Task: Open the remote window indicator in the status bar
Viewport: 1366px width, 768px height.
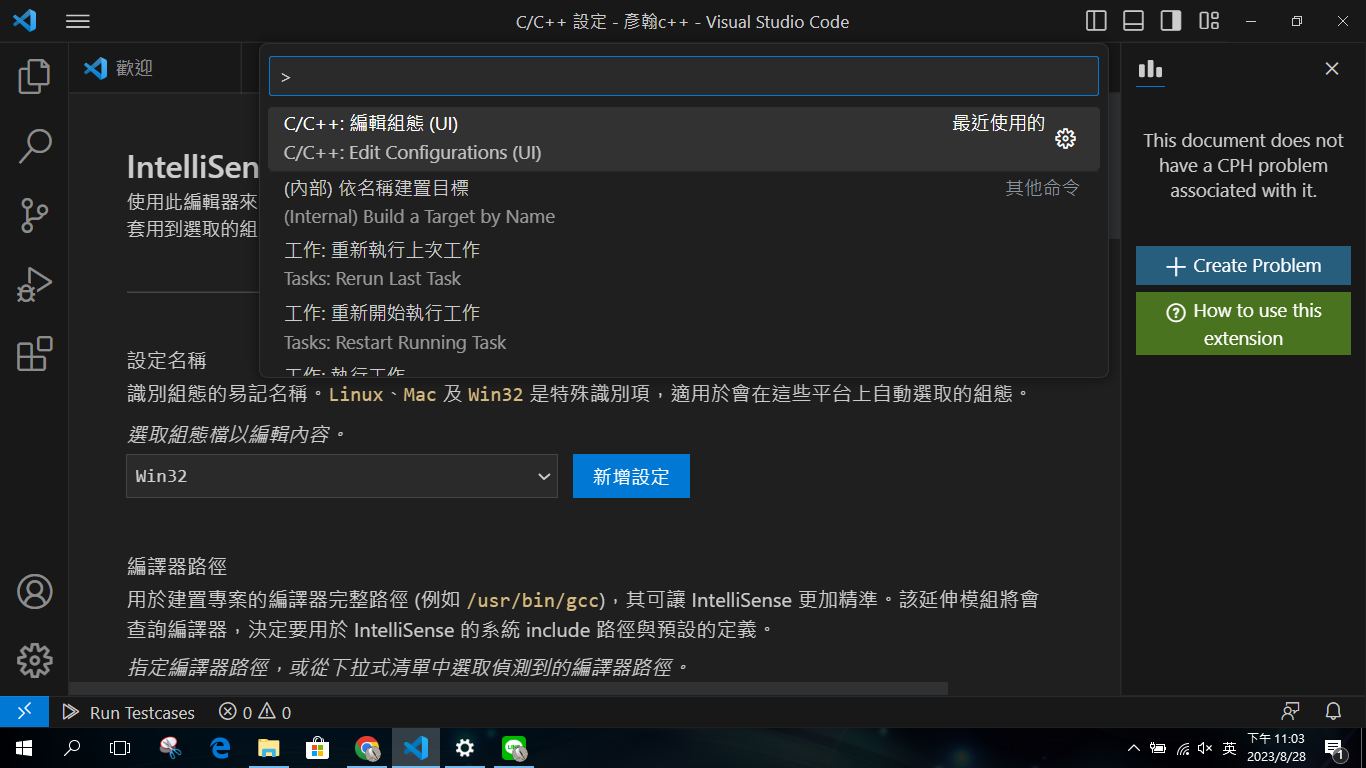Action: click(x=25, y=712)
